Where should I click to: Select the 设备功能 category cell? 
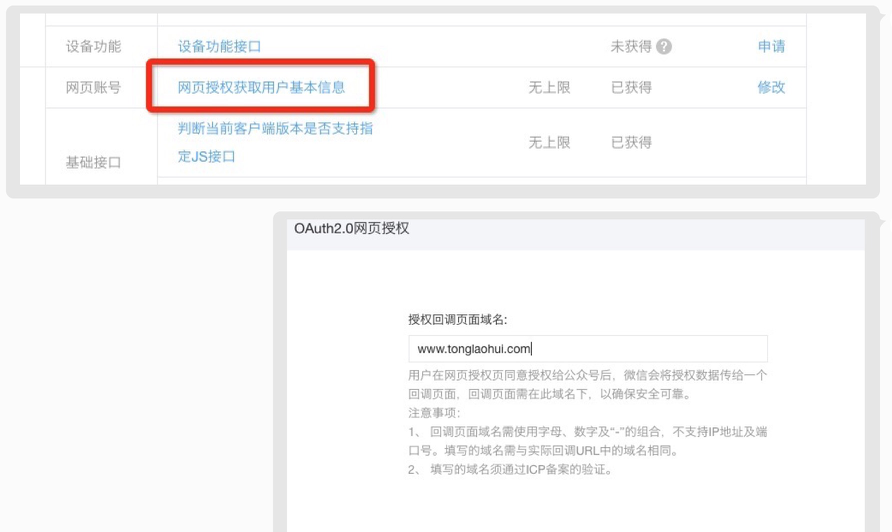(x=93, y=47)
